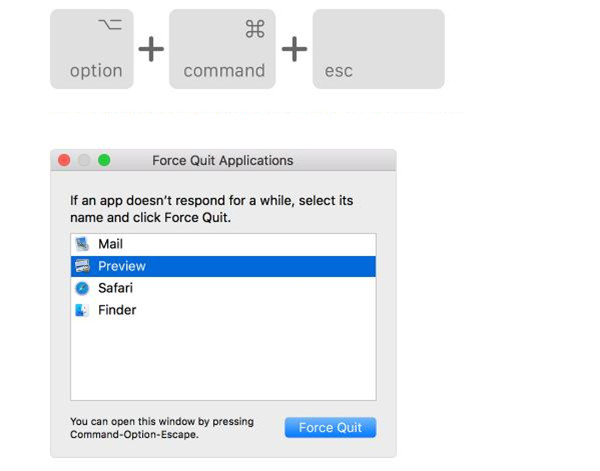Click the option symbol on the option key
This screenshot has height=471, width=600.
click(110, 25)
